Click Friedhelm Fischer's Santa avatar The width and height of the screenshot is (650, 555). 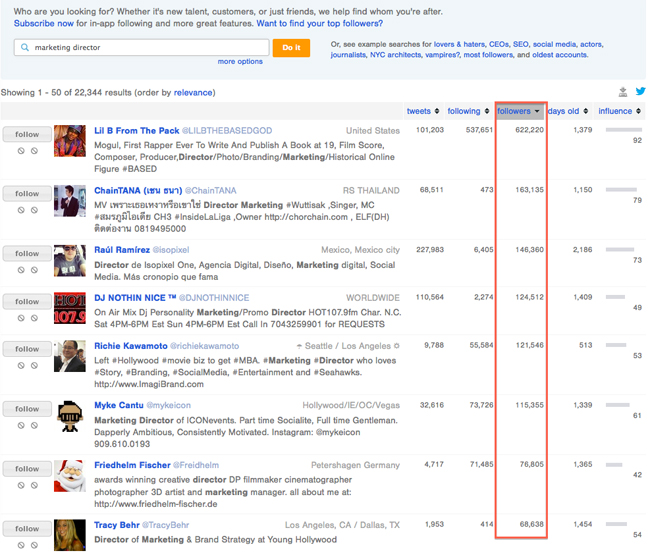pyautogui.click(x=70, y=476)
